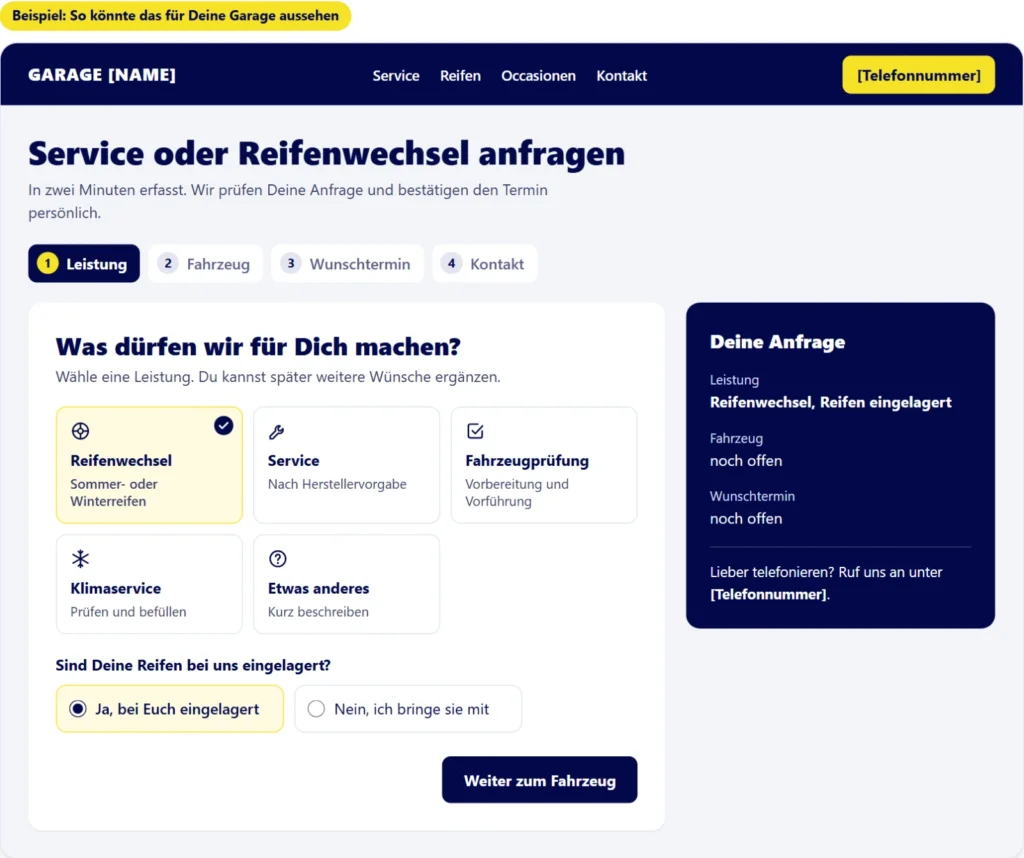Viewport: 1024px width, 858px height.
Task: Select radio 'Ja, bei Euch eingelagert'
Action: (x=170, y=708)
